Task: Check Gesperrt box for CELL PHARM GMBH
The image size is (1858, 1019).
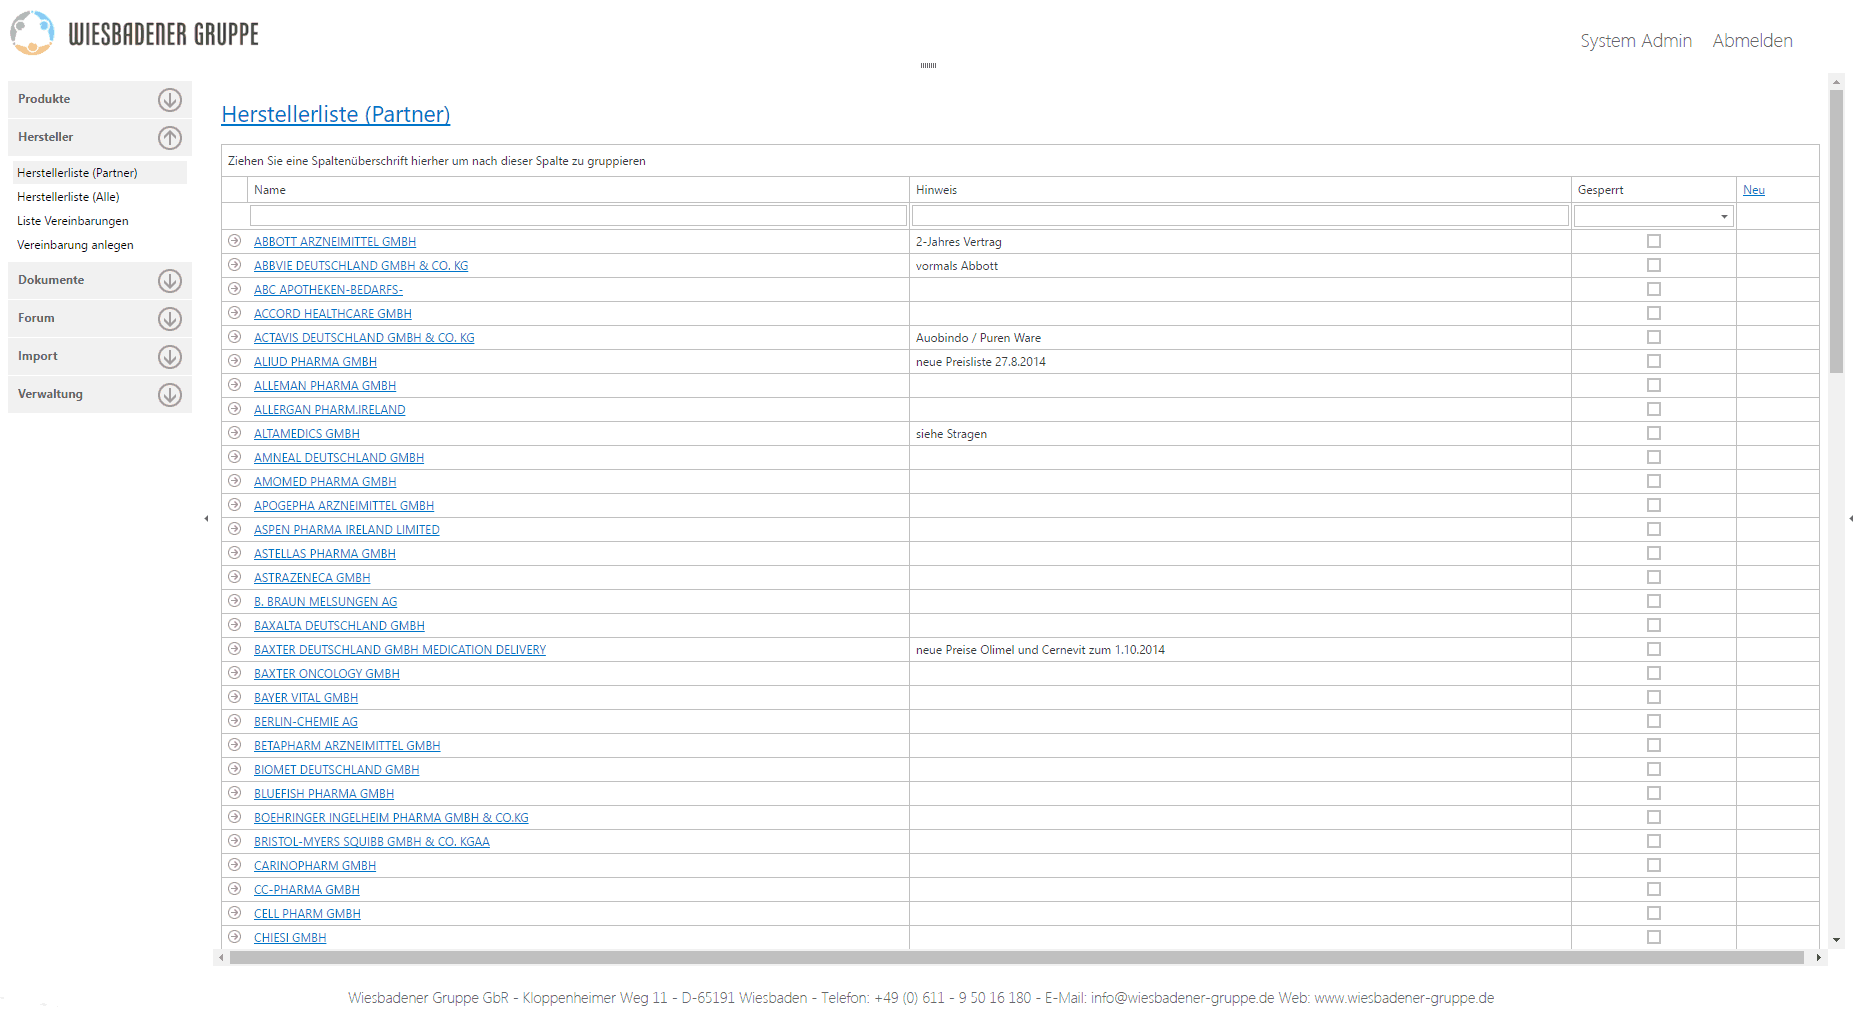Action: pyautogui.click(x=1654, y=913)
